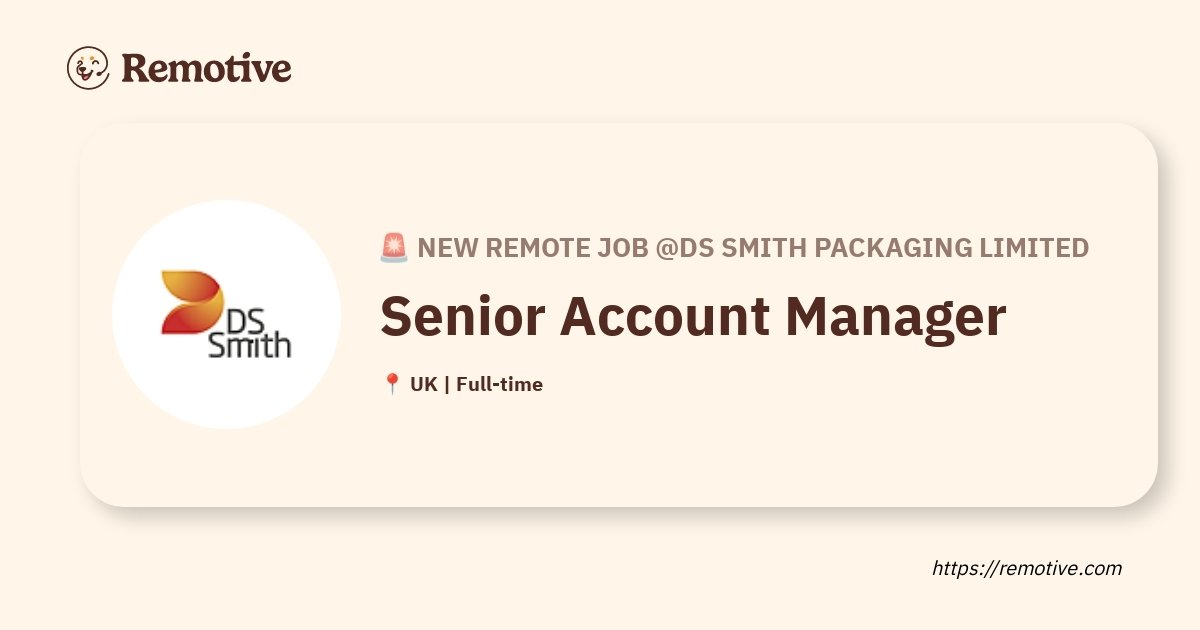Click the 'Smith' word in company logo
The width and height of the screenshot is (1200, 630).
[x=249, y=345]
